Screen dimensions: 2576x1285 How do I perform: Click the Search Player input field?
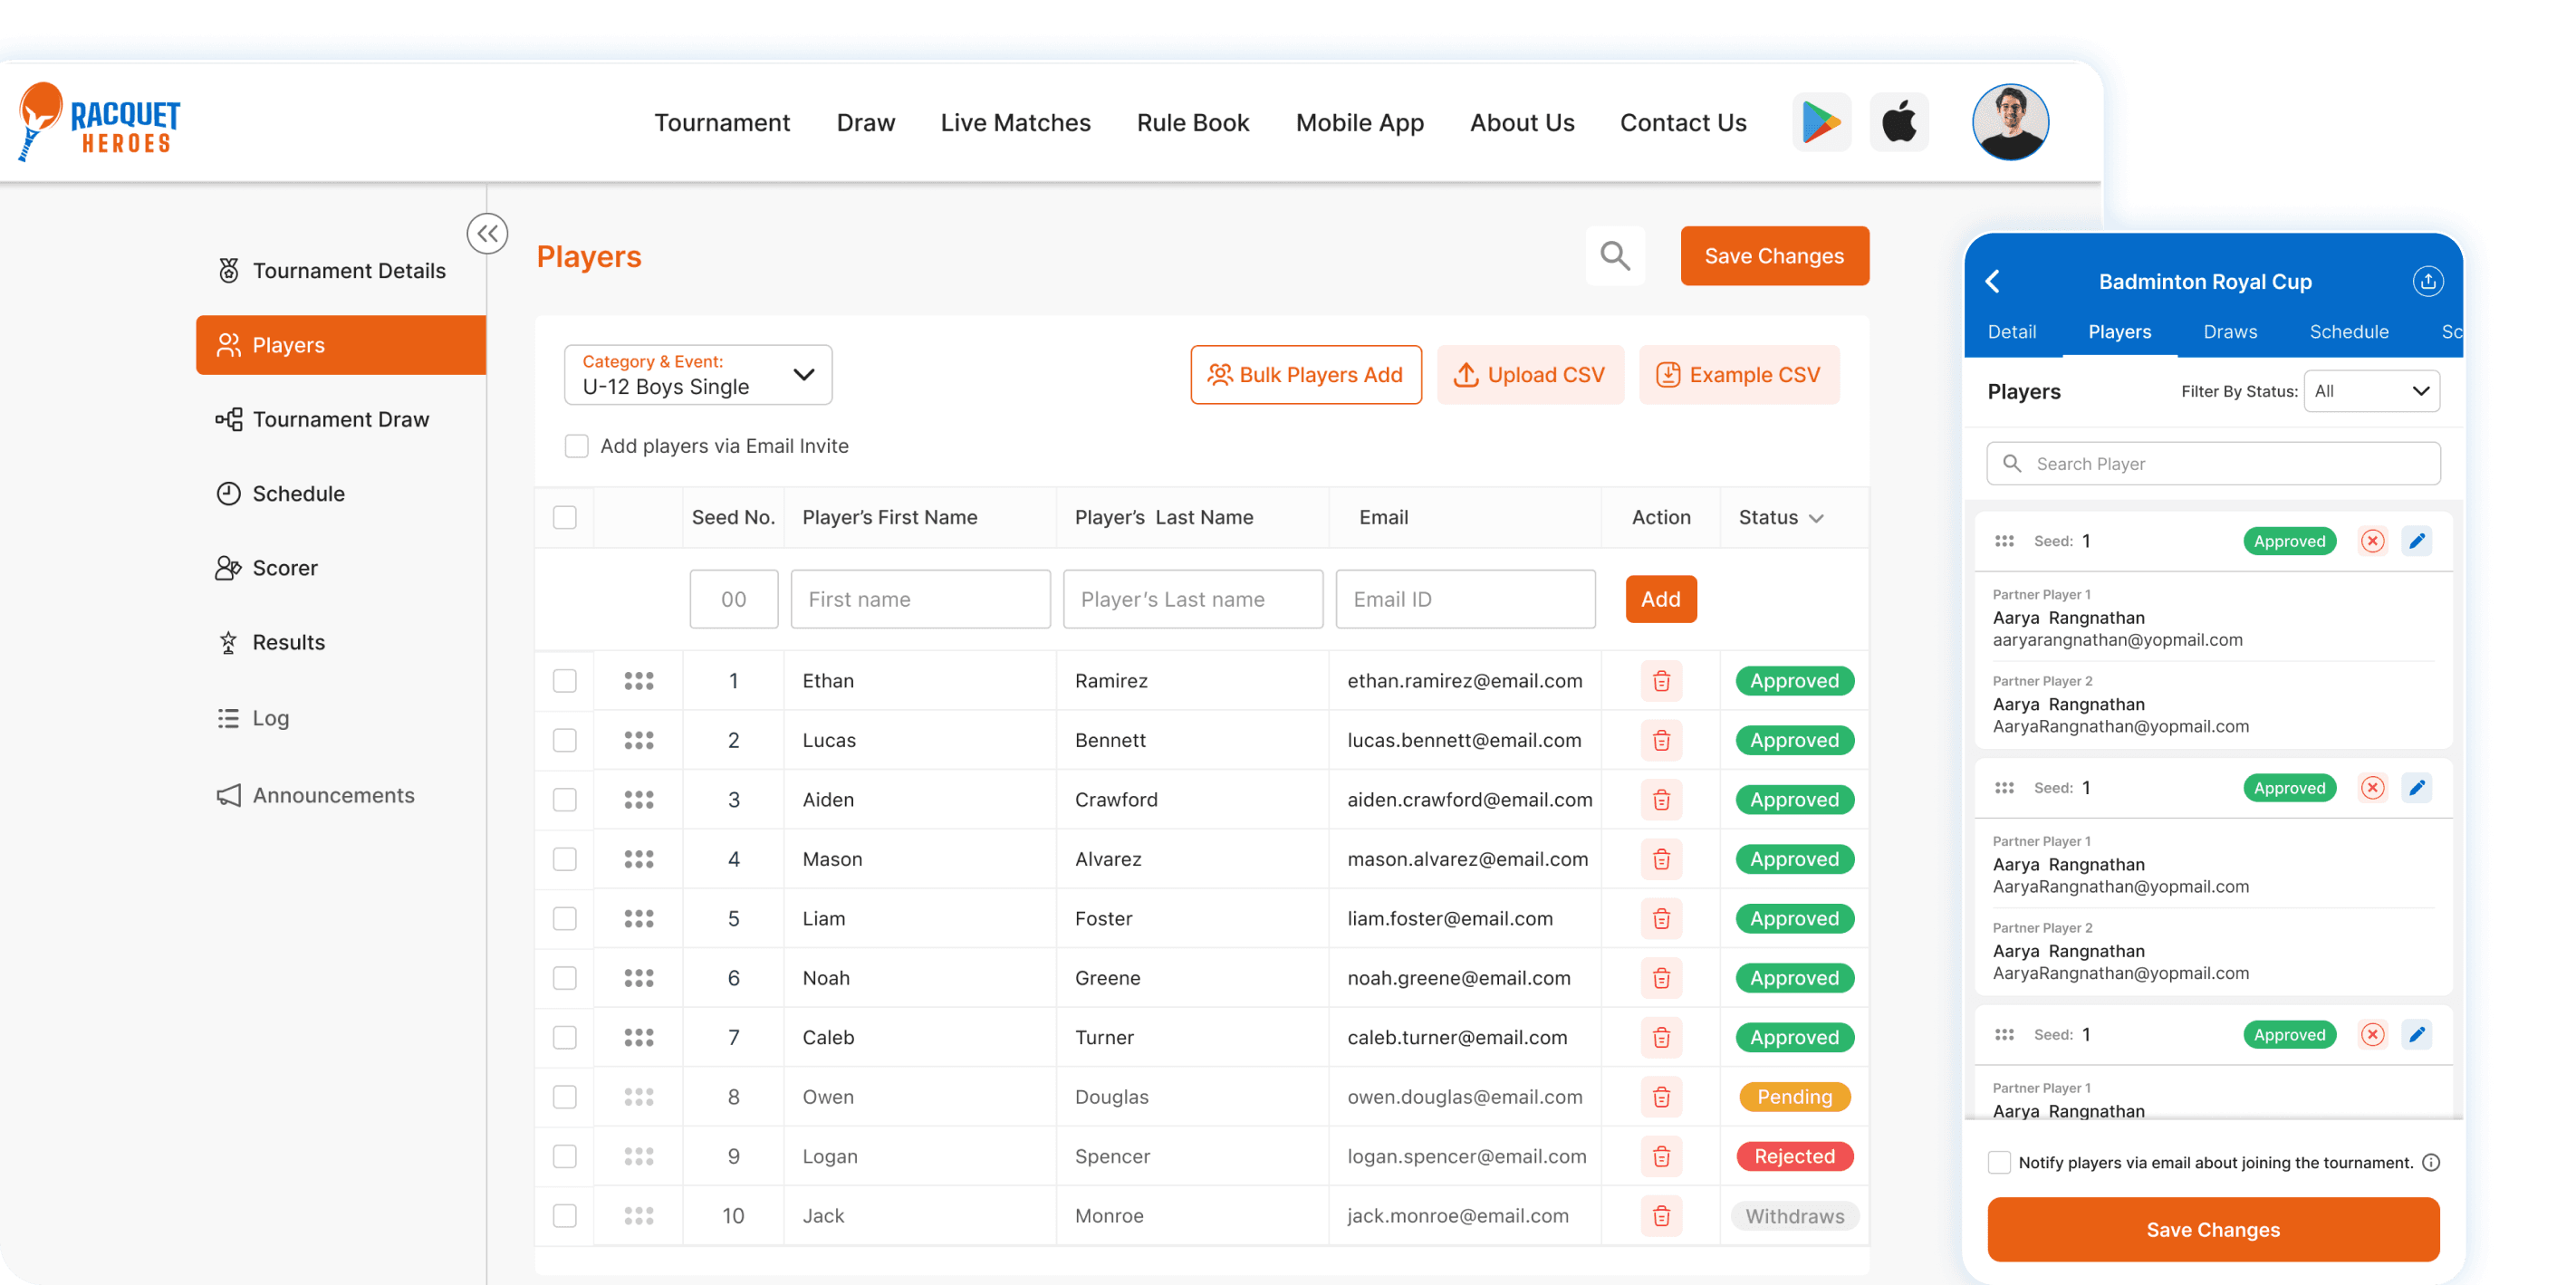tap(2212, 464)
